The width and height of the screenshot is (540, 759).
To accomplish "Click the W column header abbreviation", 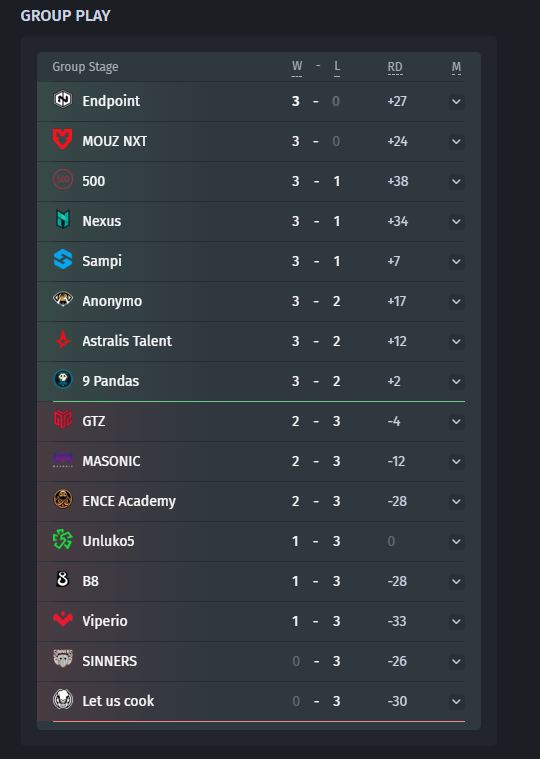I will point(297,66).
